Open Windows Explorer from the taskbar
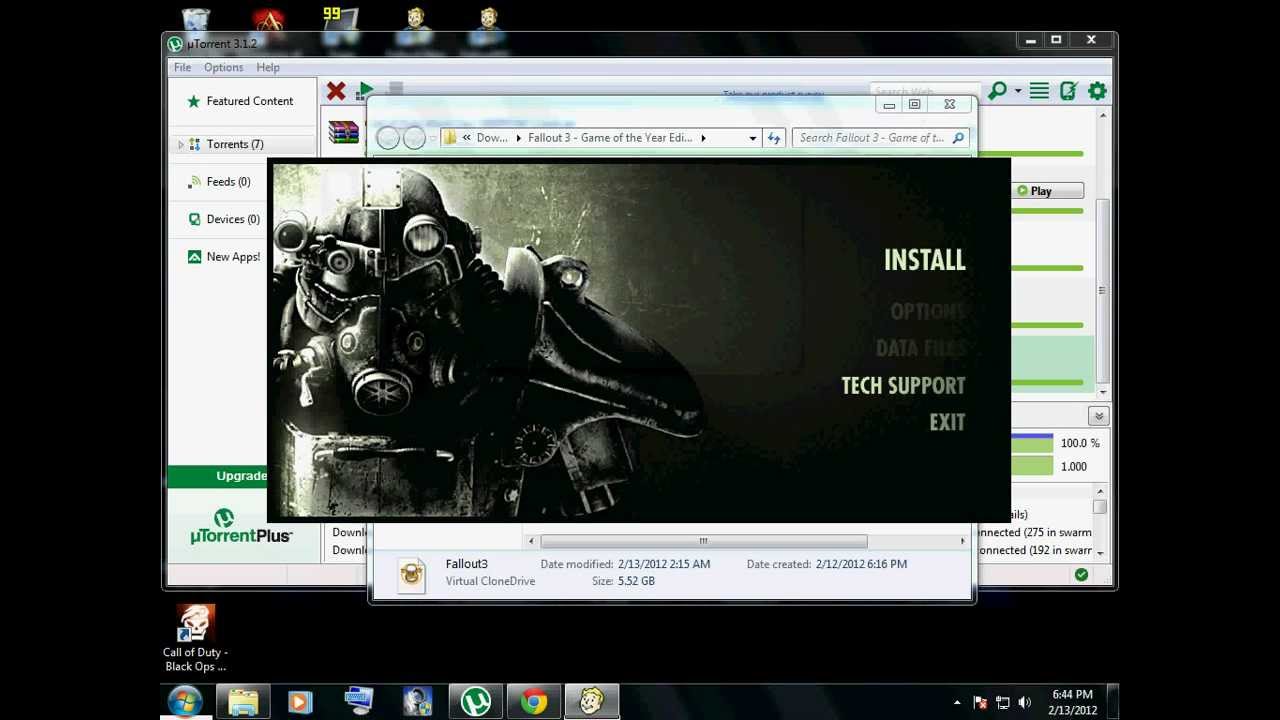Image resolution: width=1280 pixels, height=720 pixels. 243,702
